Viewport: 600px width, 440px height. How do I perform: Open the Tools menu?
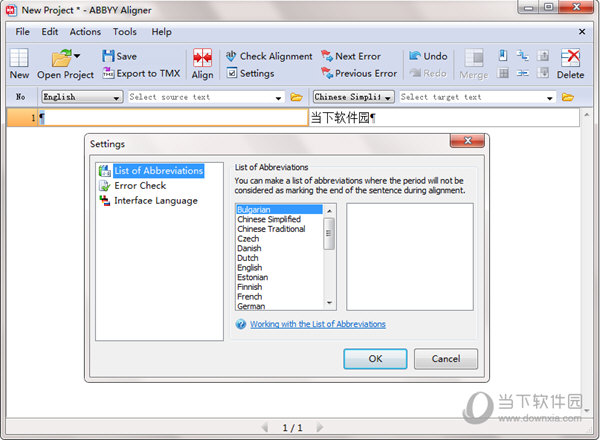125,32
